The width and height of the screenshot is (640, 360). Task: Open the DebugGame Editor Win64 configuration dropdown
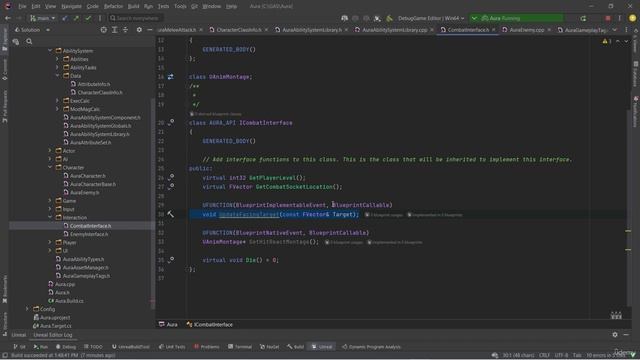431,18
